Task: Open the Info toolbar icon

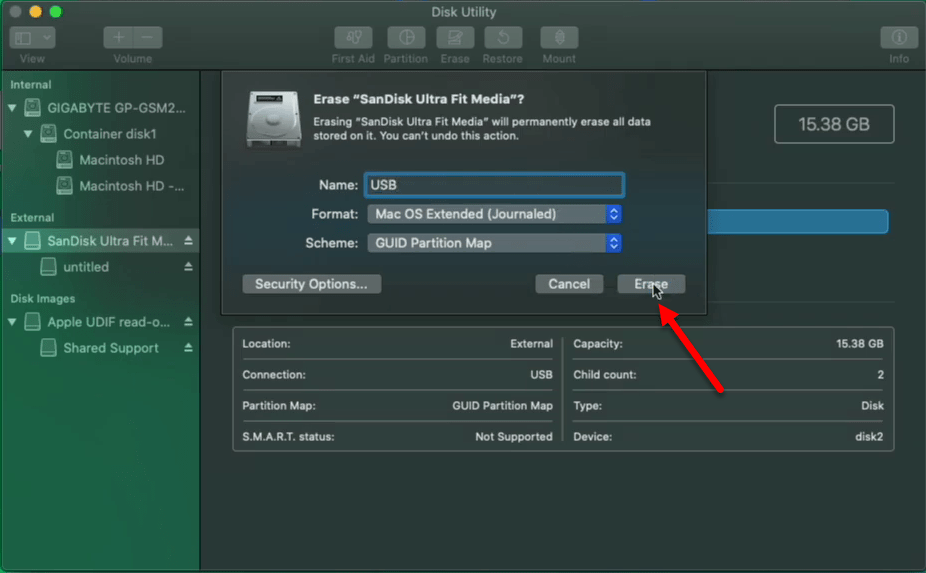Action: (x=899, y=38)
